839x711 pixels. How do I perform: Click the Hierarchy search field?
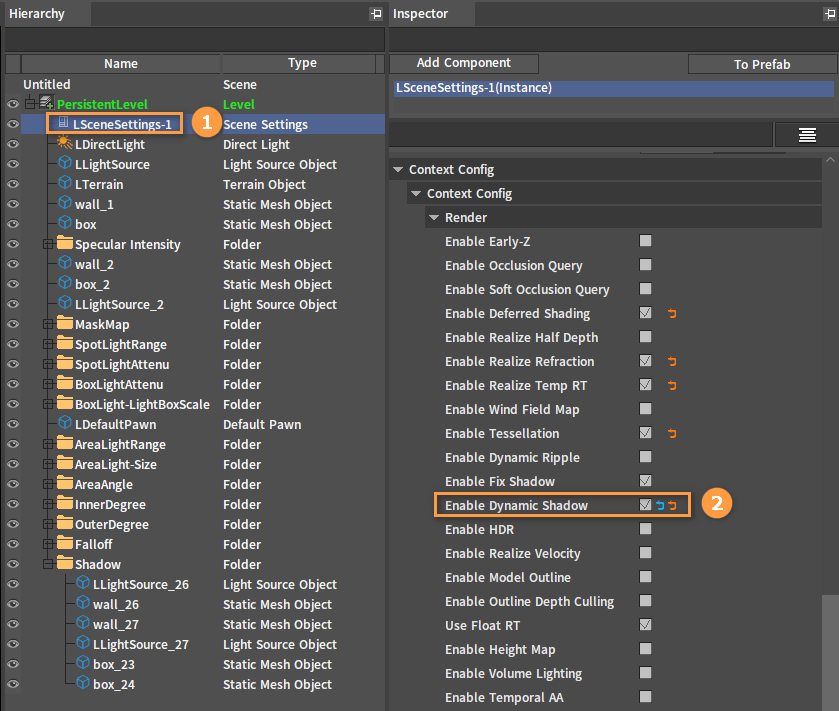click(x=195, y=40)
